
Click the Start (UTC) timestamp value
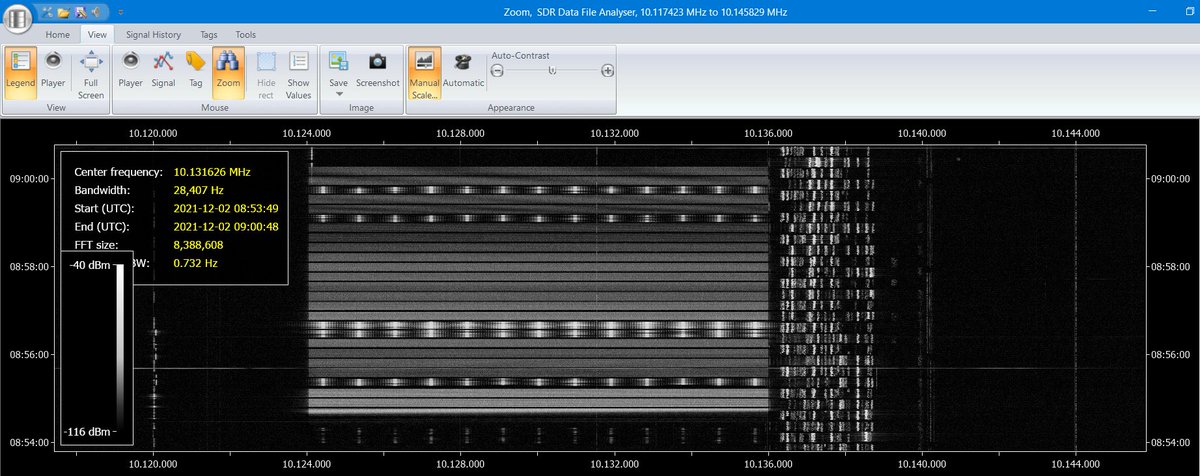[x=226, y=208]
